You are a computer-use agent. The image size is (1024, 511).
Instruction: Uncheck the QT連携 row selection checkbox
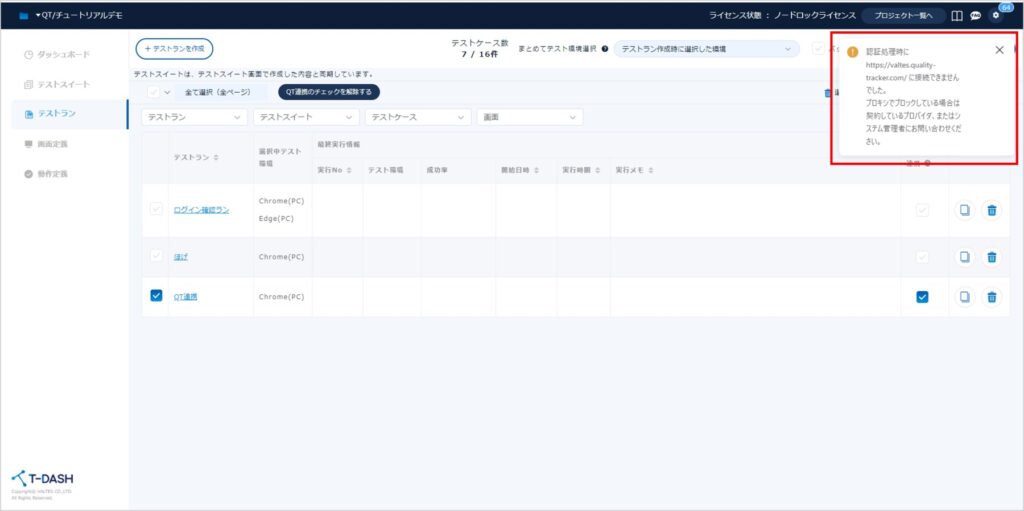155,296
